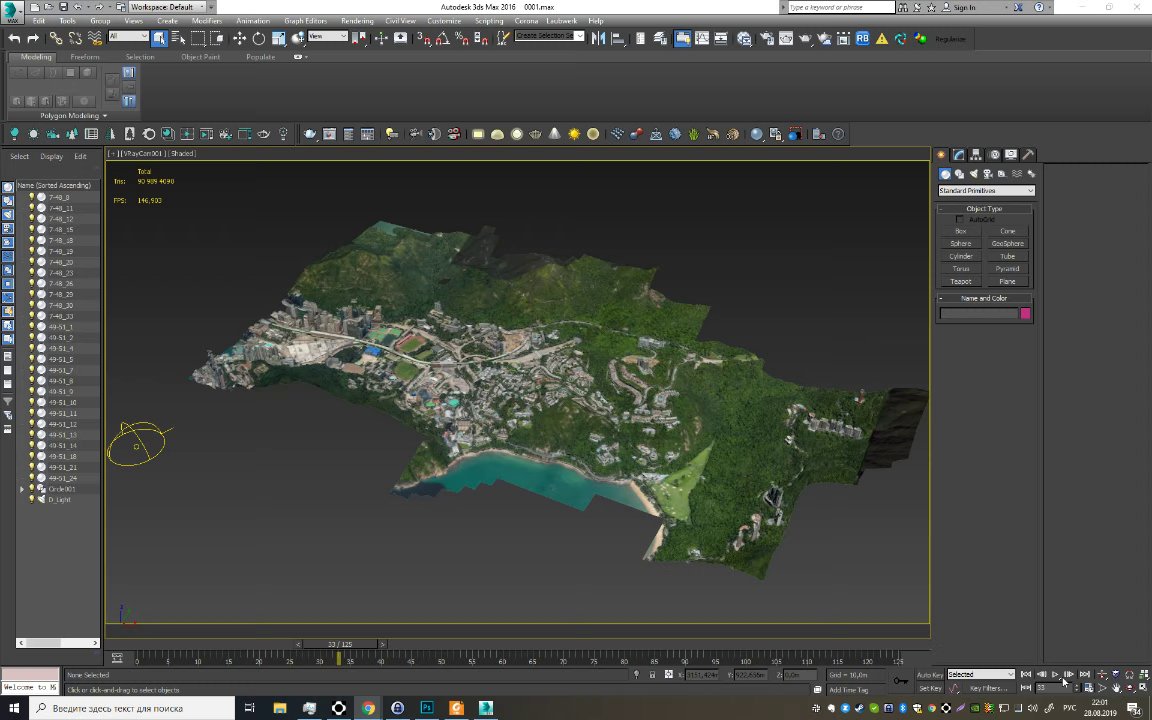This screenshot has width=1152, height=720.
Task: Switch to the Freeform ribbon tab
Action: coord(85,57)
